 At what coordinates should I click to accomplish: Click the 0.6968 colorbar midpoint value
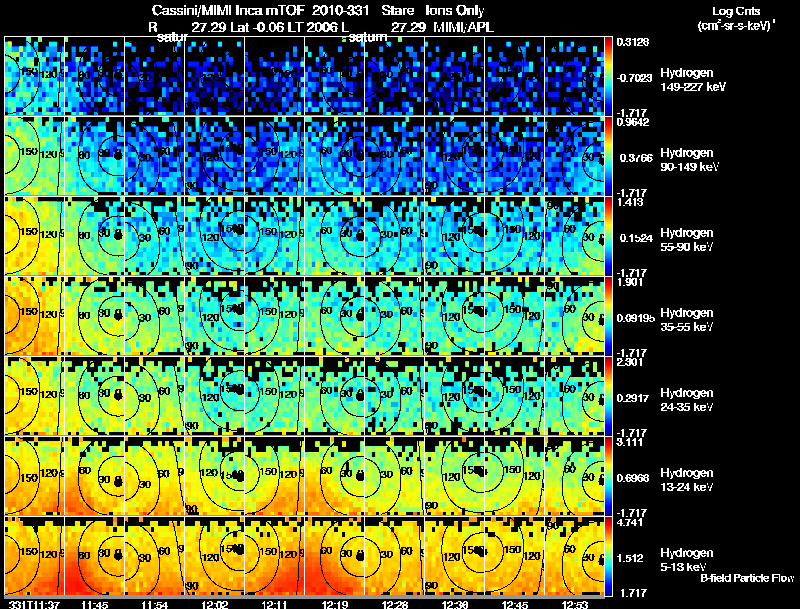(x=634, y=478)
